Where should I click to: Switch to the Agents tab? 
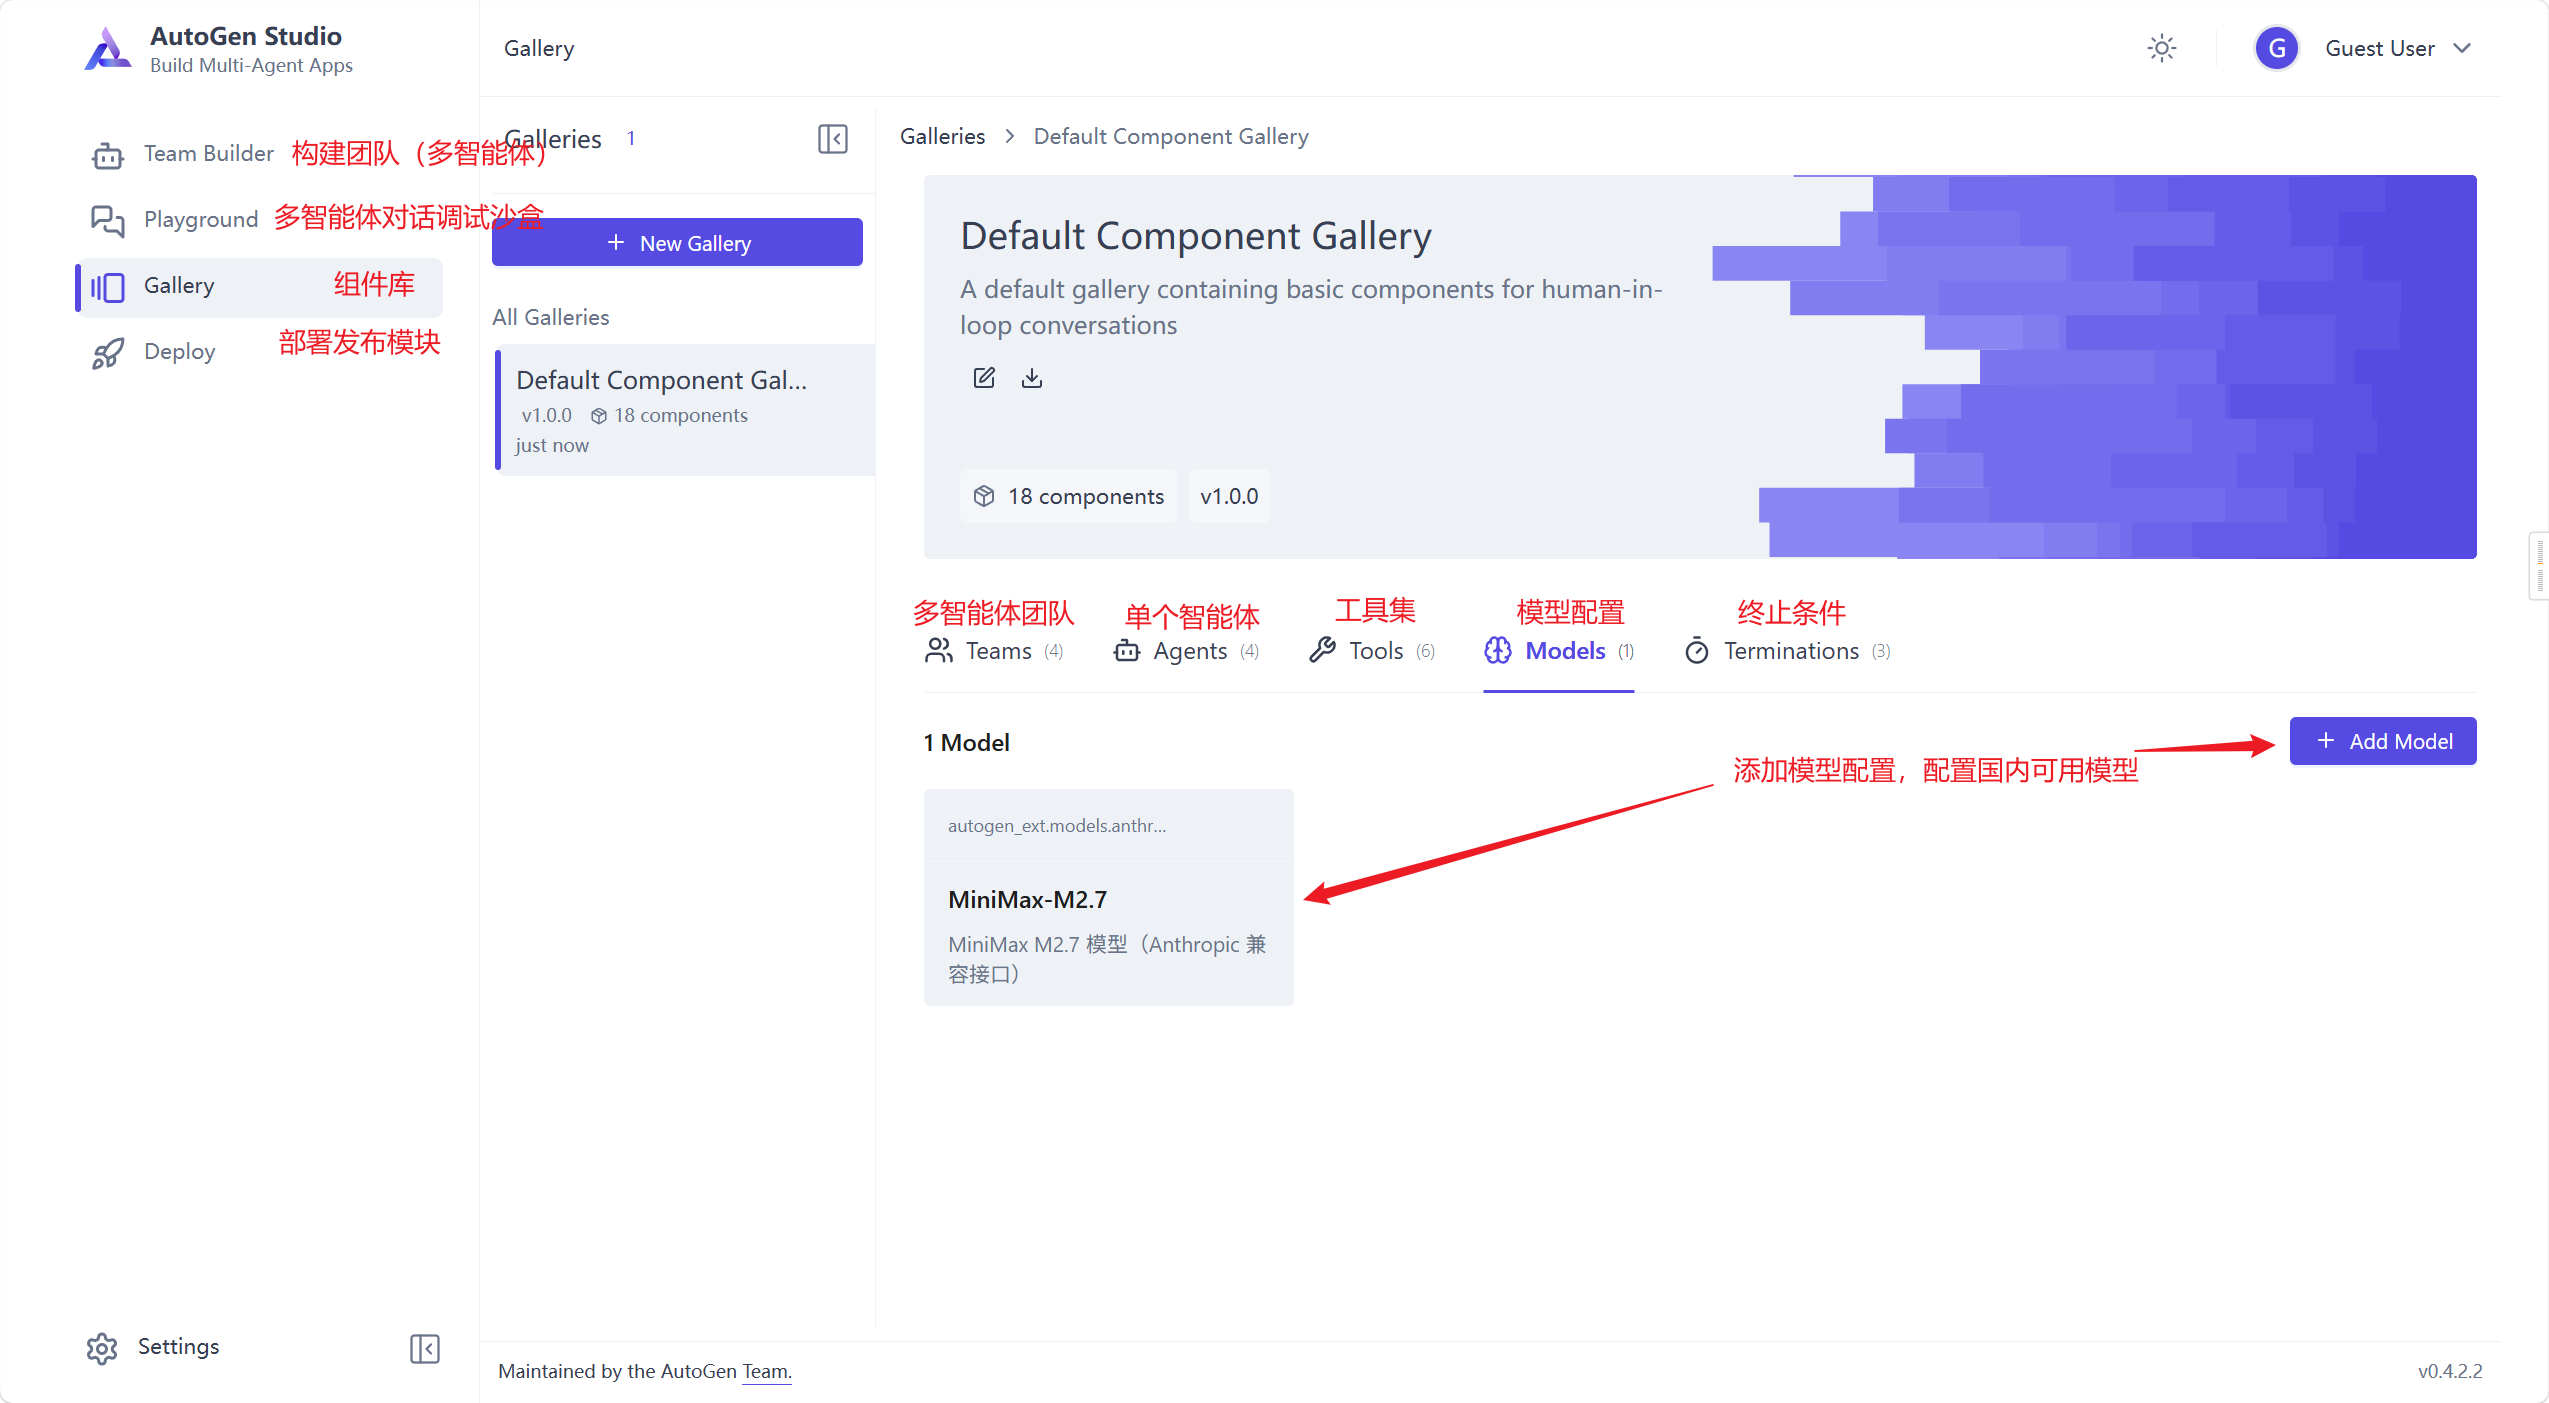point(1186,651)
